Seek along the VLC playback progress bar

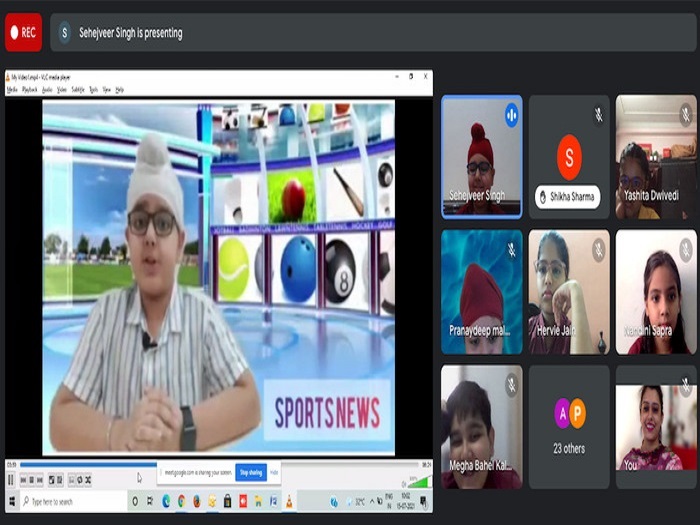(219, 465)
